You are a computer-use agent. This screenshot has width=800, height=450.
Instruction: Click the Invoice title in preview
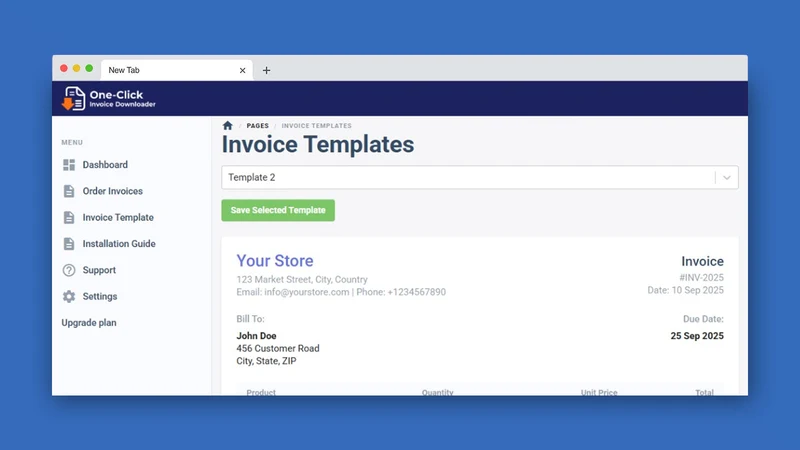coord(702,261)
